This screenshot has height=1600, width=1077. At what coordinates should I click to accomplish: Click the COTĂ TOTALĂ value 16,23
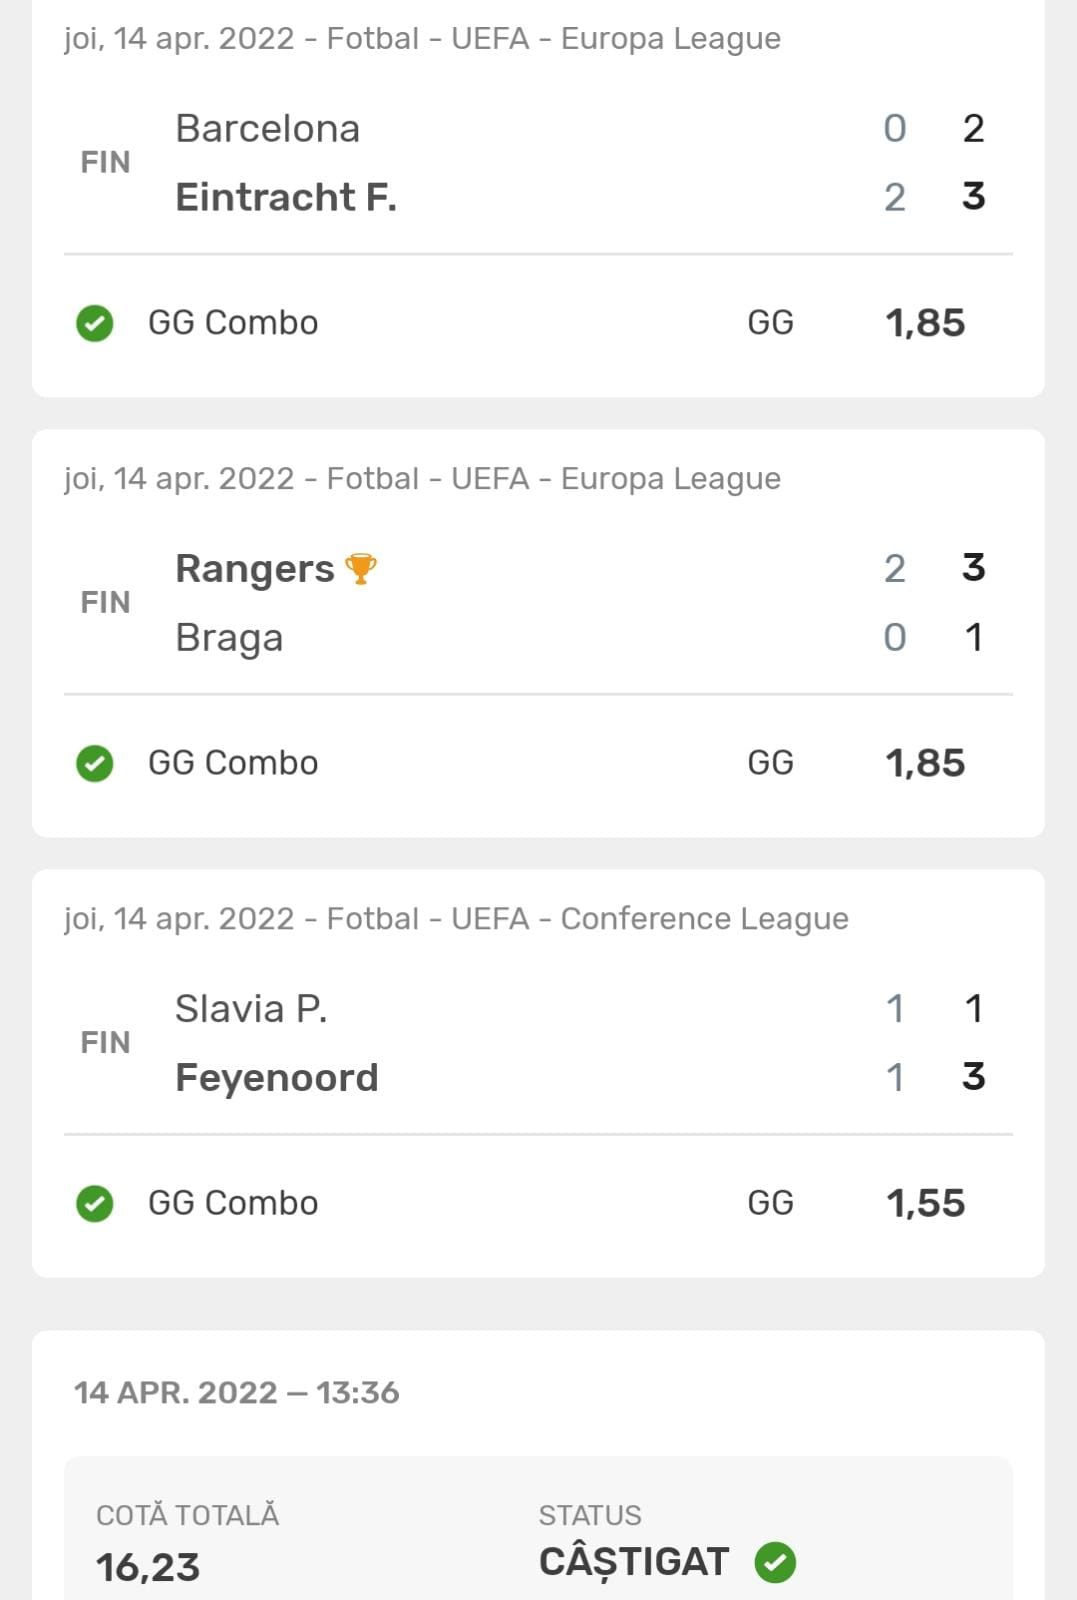pyautogui.click(x=148, y=1567)
